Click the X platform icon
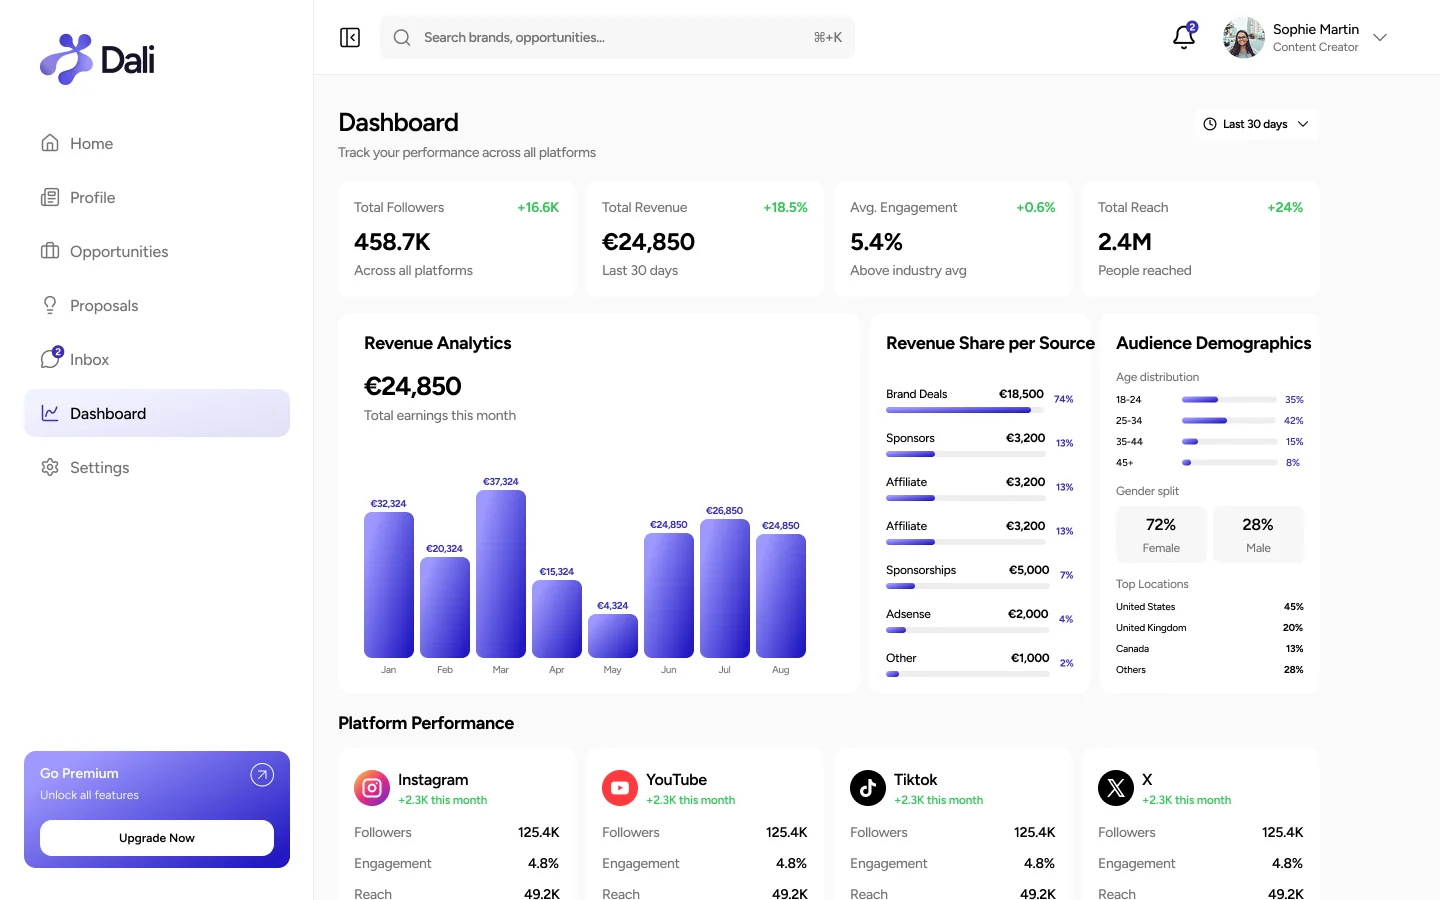The image size is (1440, 900). tap(1116, 788)
